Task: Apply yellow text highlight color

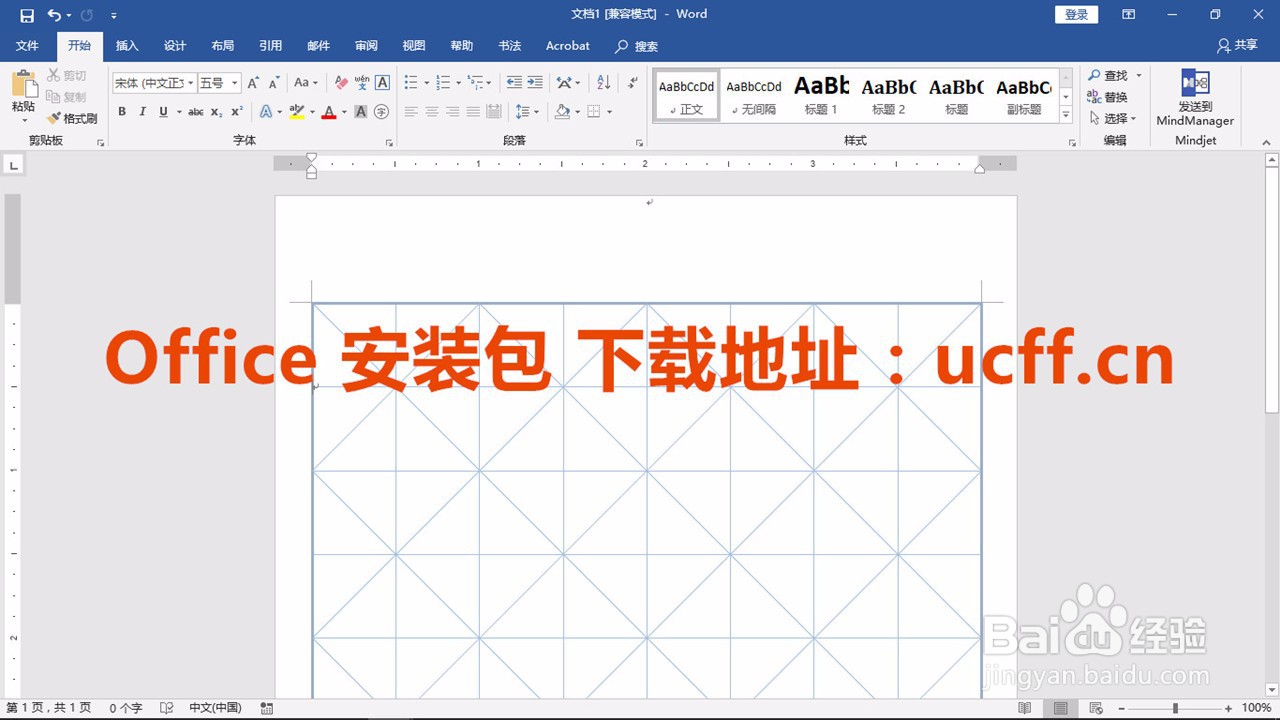Action: click(x=296, y=112)
